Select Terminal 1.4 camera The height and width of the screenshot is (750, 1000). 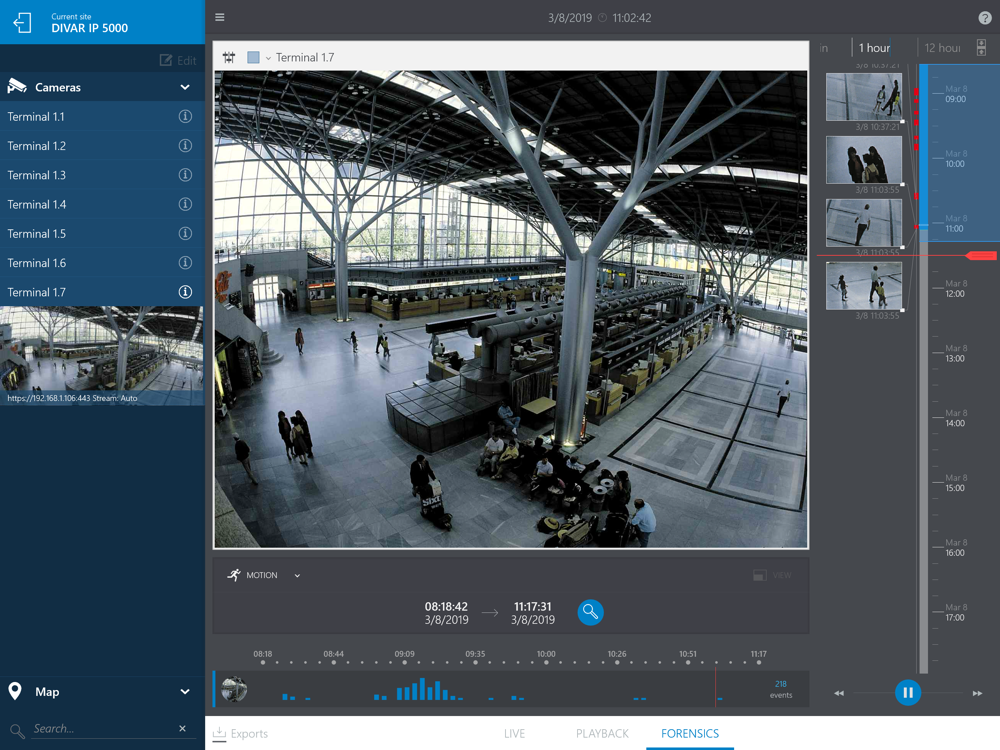click(102, 204)
